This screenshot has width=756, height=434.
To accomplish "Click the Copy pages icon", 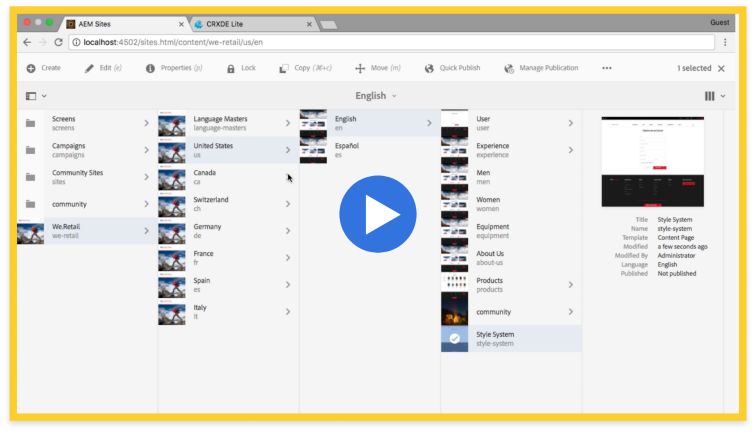I will (284, 69).
